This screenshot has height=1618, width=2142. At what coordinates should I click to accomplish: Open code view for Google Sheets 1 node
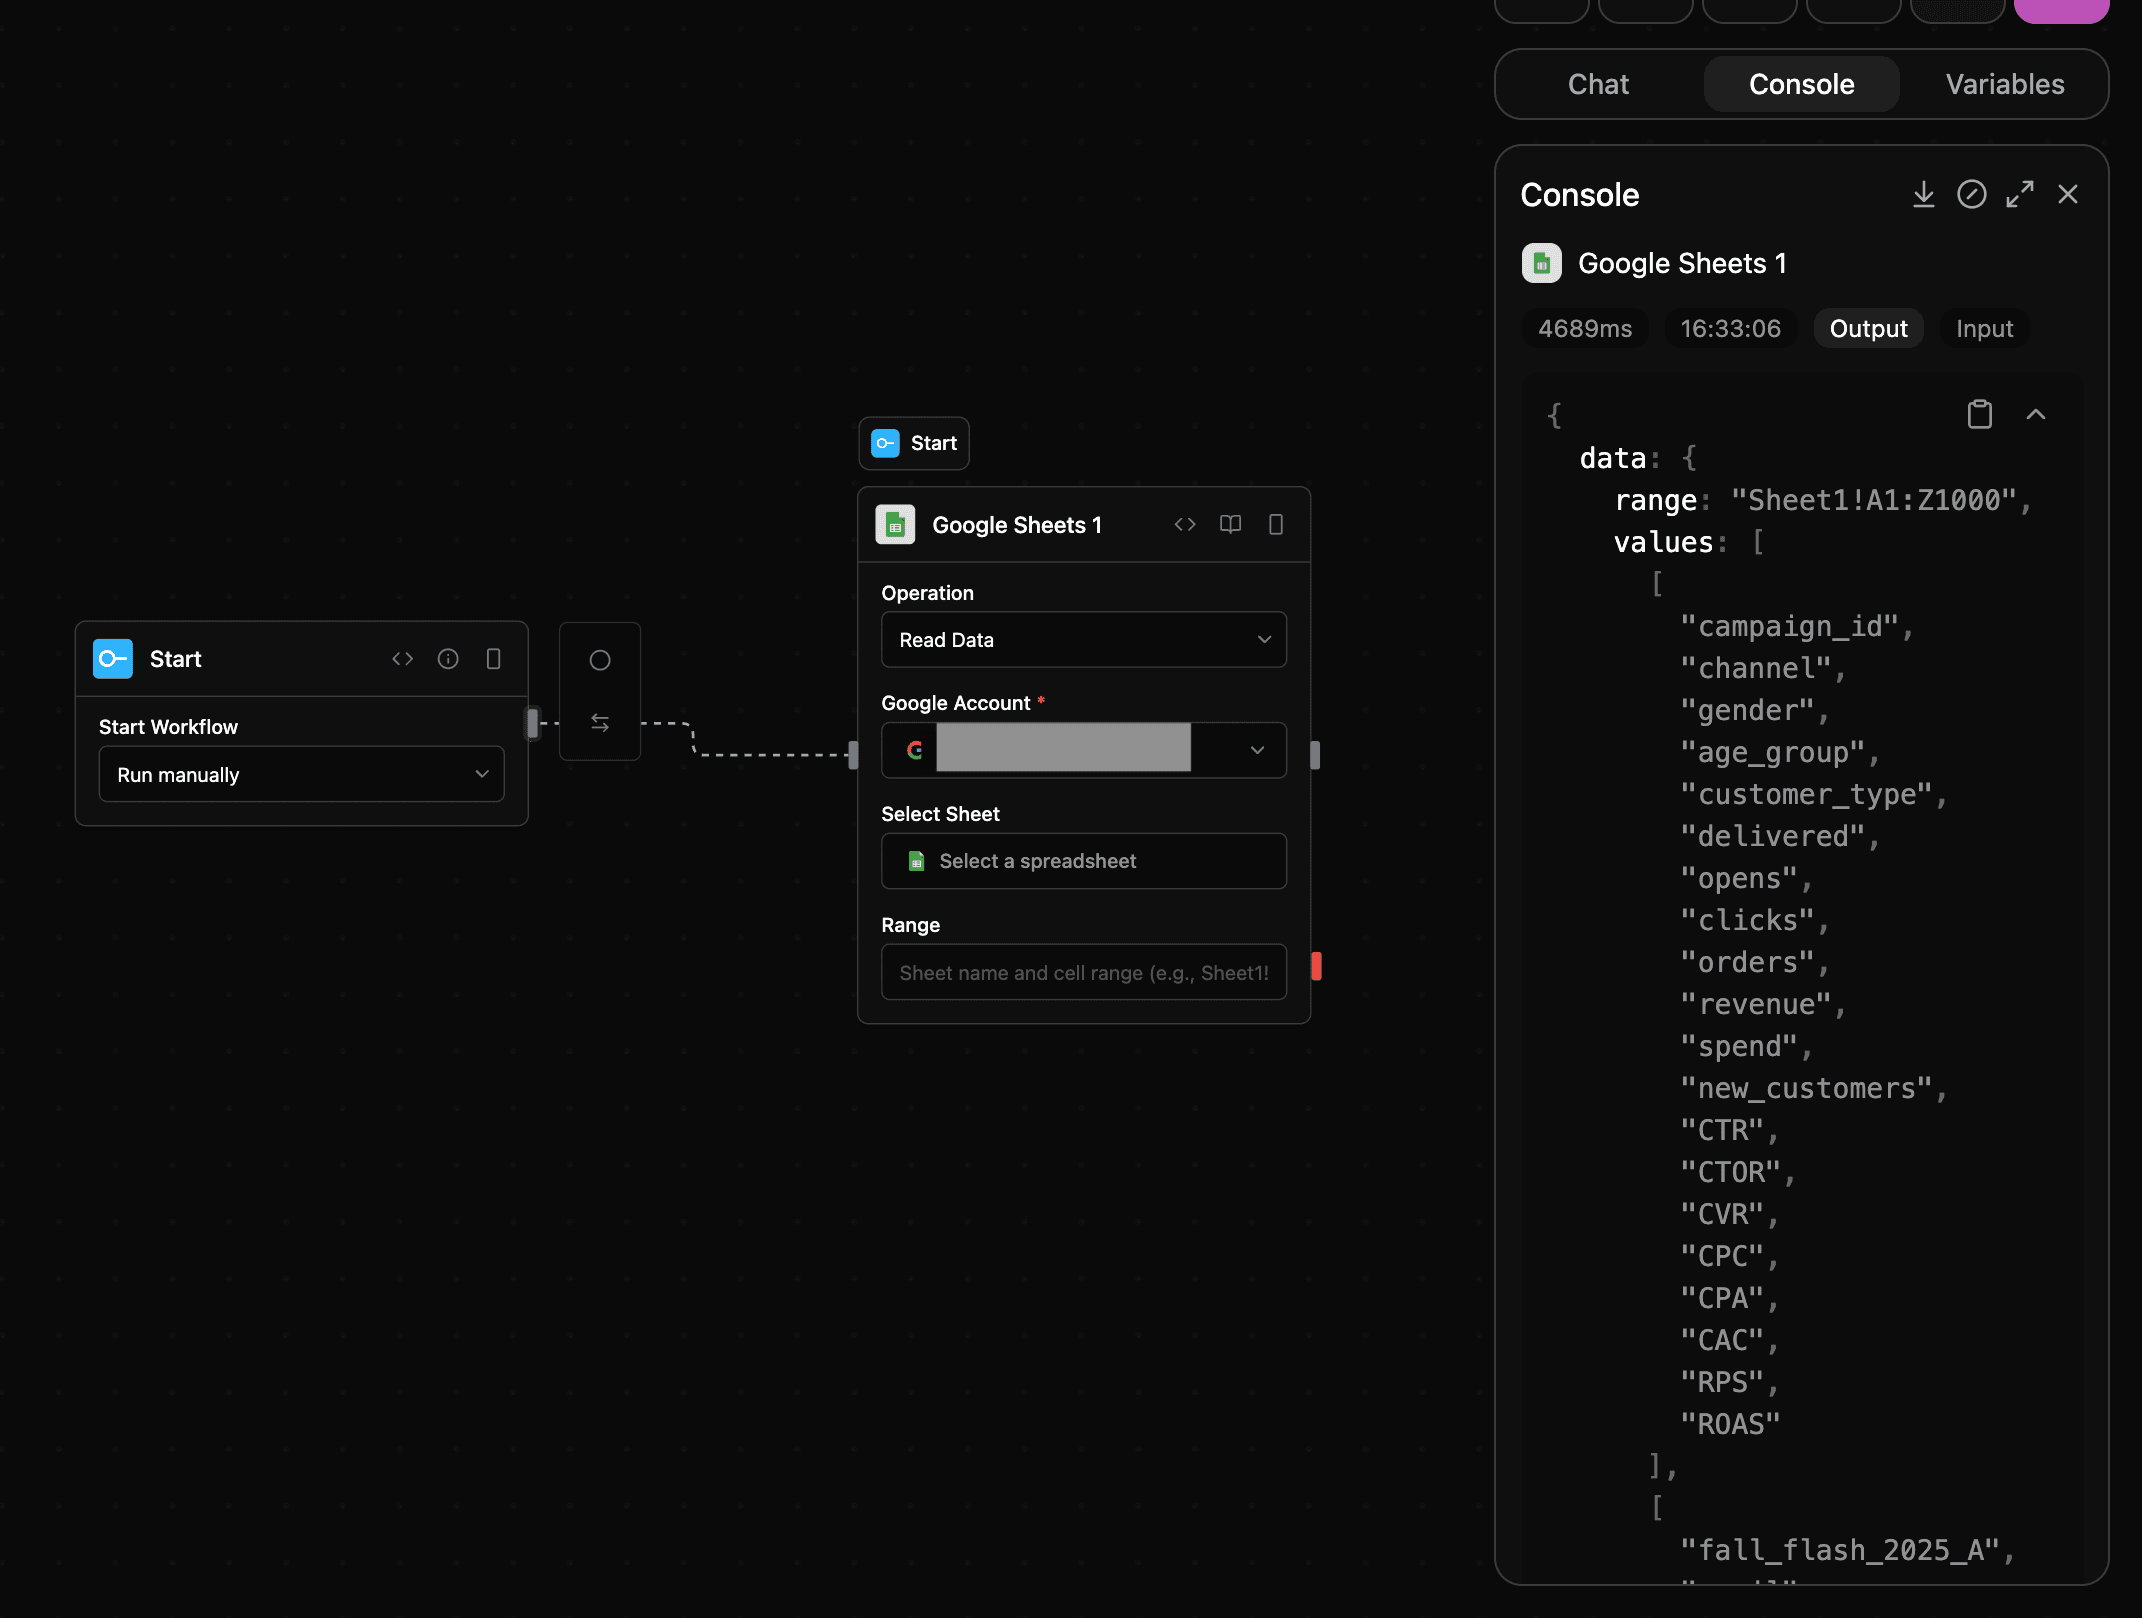(x=1184, y=524)
